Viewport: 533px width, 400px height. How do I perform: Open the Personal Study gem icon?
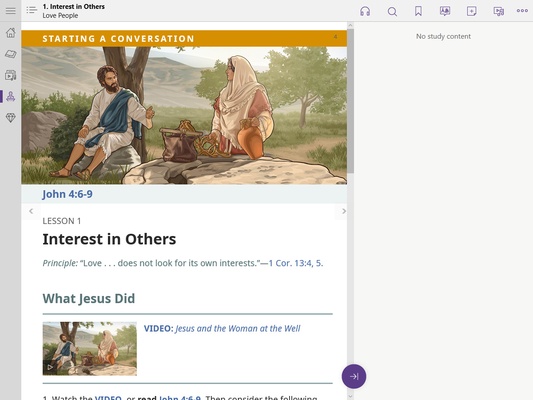[x=11, y=118]
